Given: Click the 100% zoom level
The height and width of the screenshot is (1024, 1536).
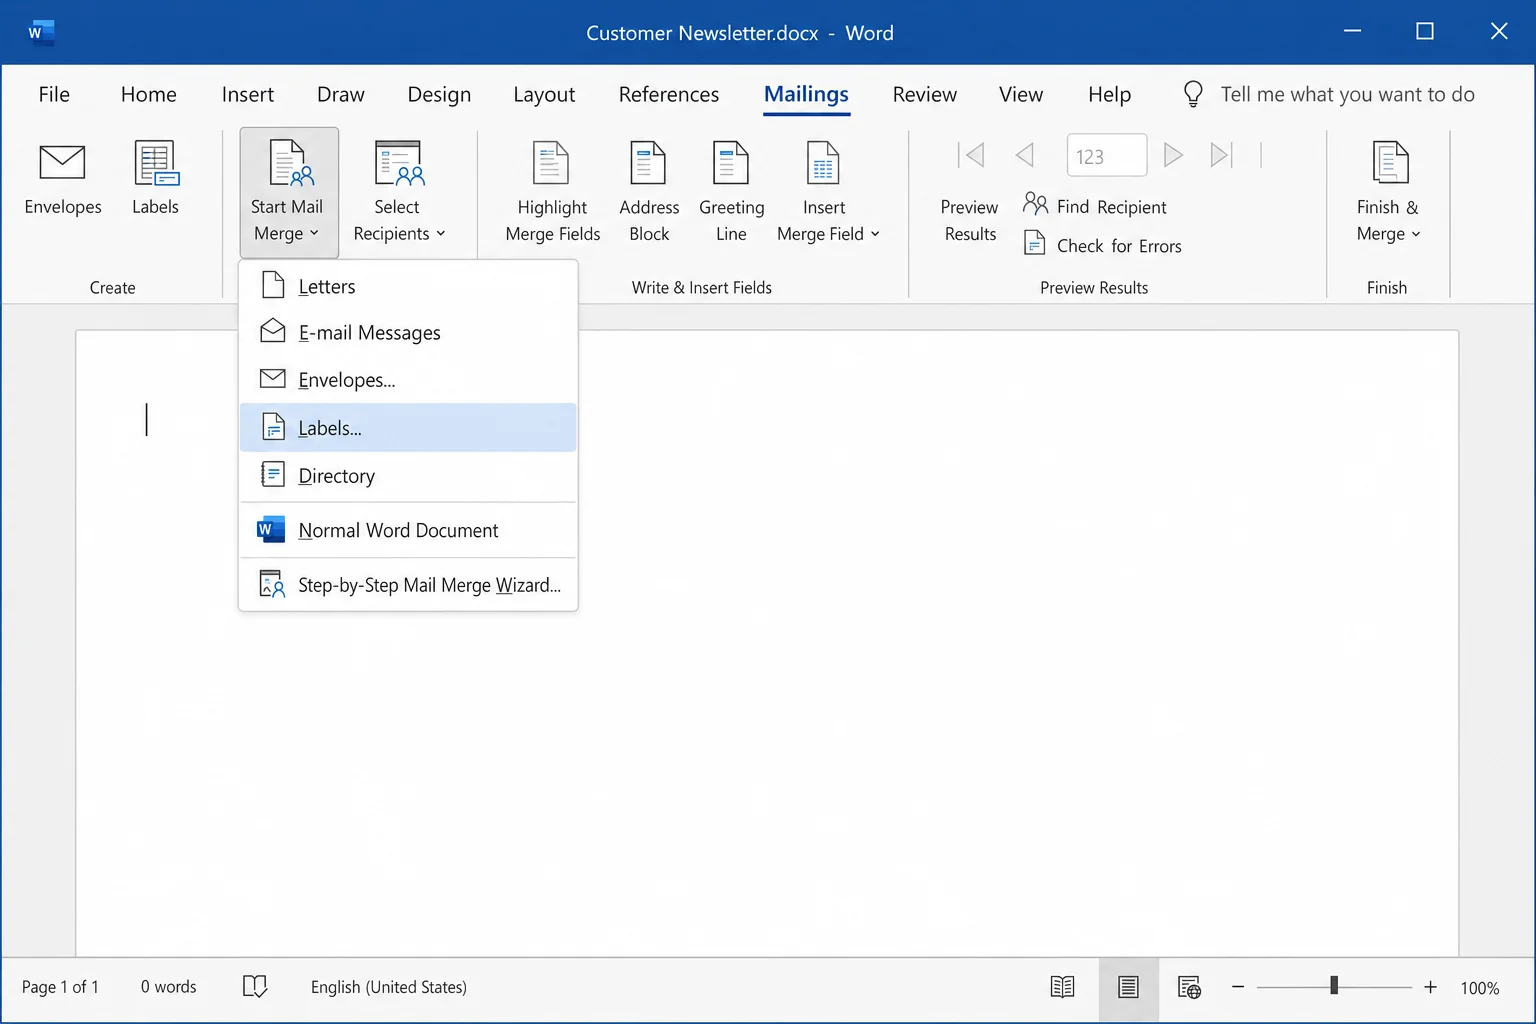Looking at the screenshot, I should tap(1480, 988).
